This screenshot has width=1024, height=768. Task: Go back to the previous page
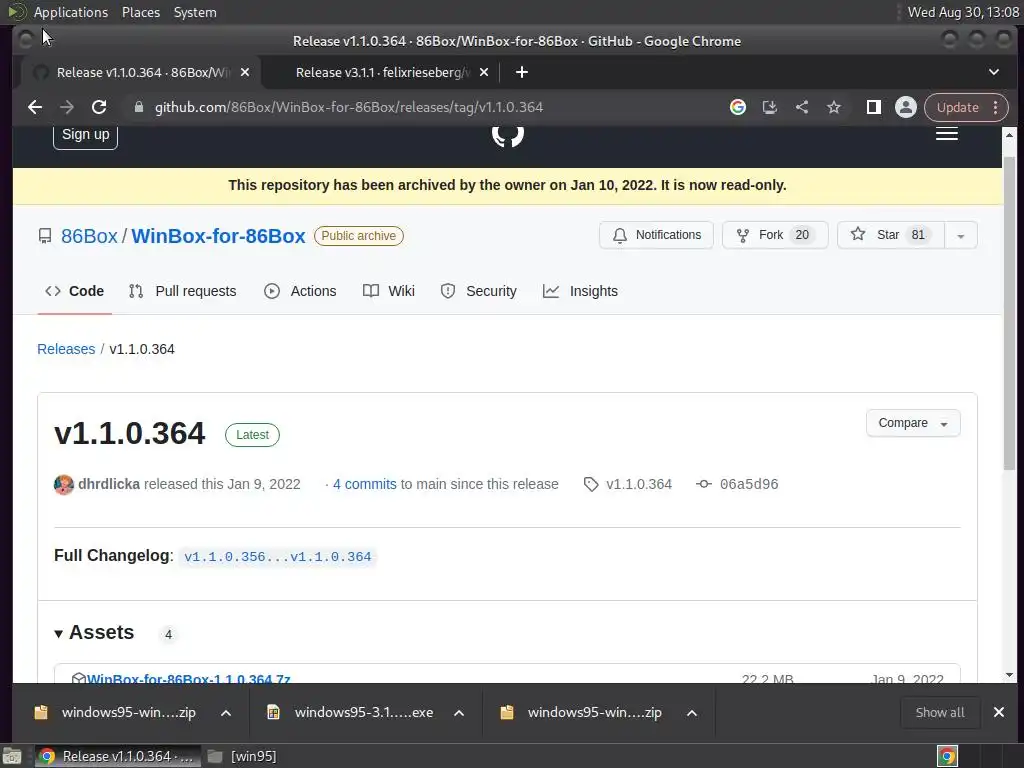click(35, 107)
